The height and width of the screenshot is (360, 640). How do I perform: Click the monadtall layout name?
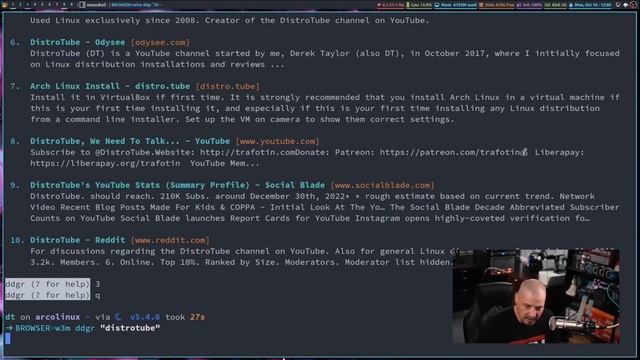96,5
